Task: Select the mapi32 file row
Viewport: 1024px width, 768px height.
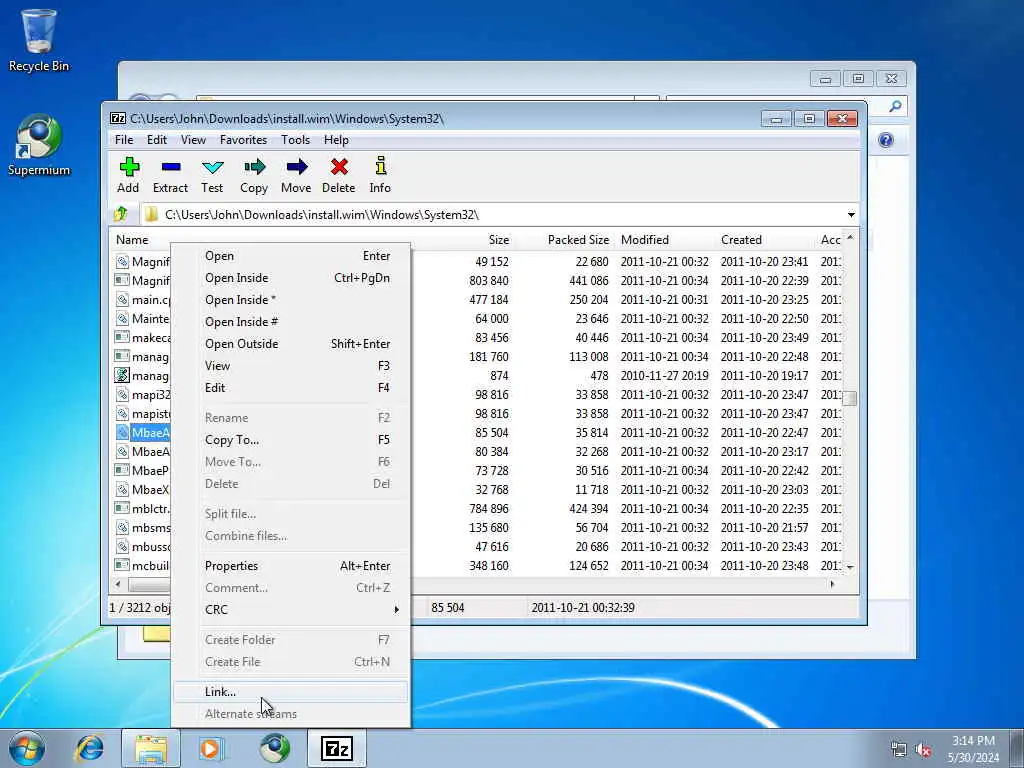Action: pyautogui.click(x=142, y=394)
